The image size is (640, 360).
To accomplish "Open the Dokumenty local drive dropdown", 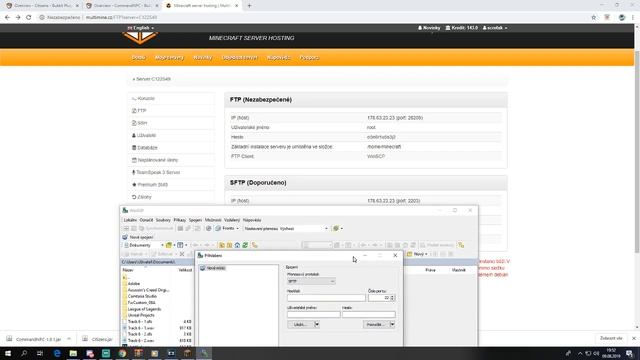I will point(143,245).
